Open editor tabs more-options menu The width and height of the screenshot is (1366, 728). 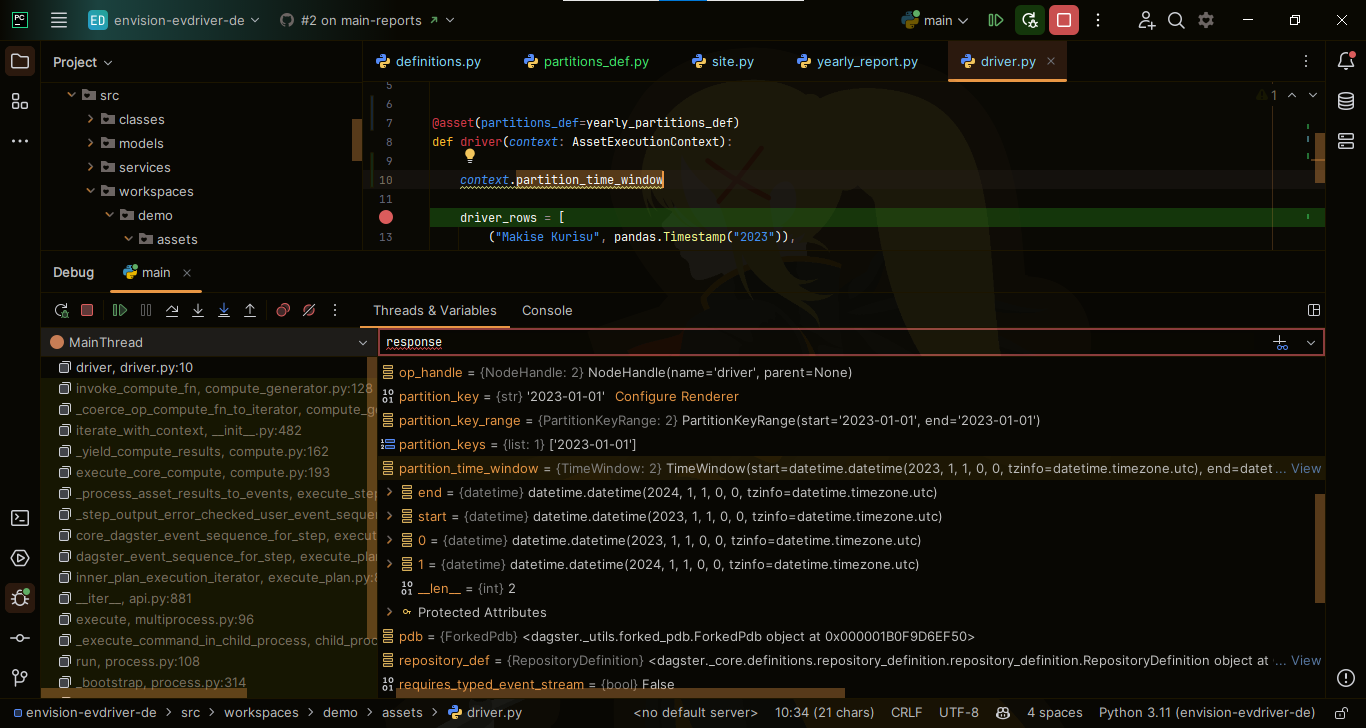(x=1306, y=61)
